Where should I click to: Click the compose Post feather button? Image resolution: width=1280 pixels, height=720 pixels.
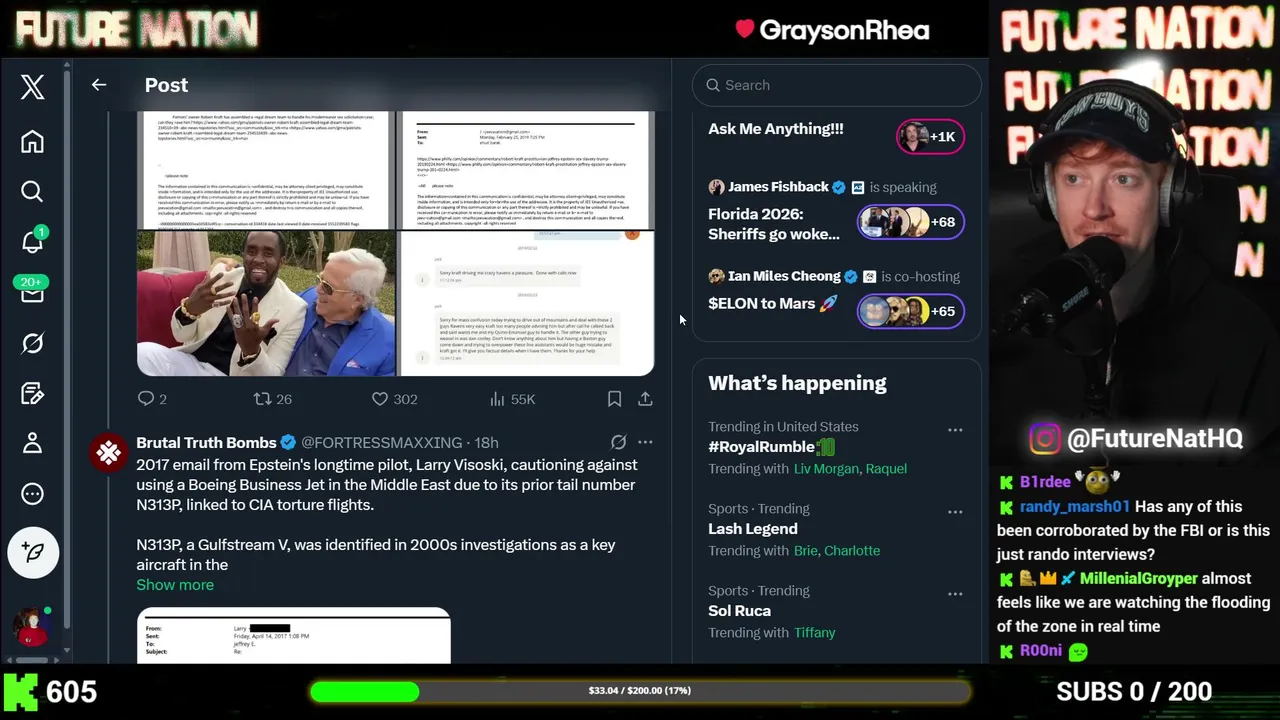[x=33, y=552]
